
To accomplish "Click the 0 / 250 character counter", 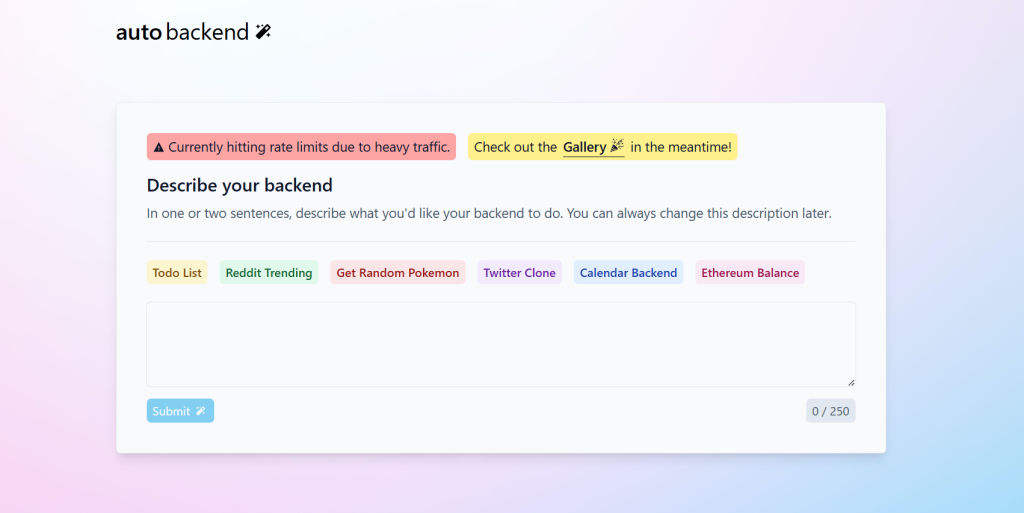I will 830,411.
